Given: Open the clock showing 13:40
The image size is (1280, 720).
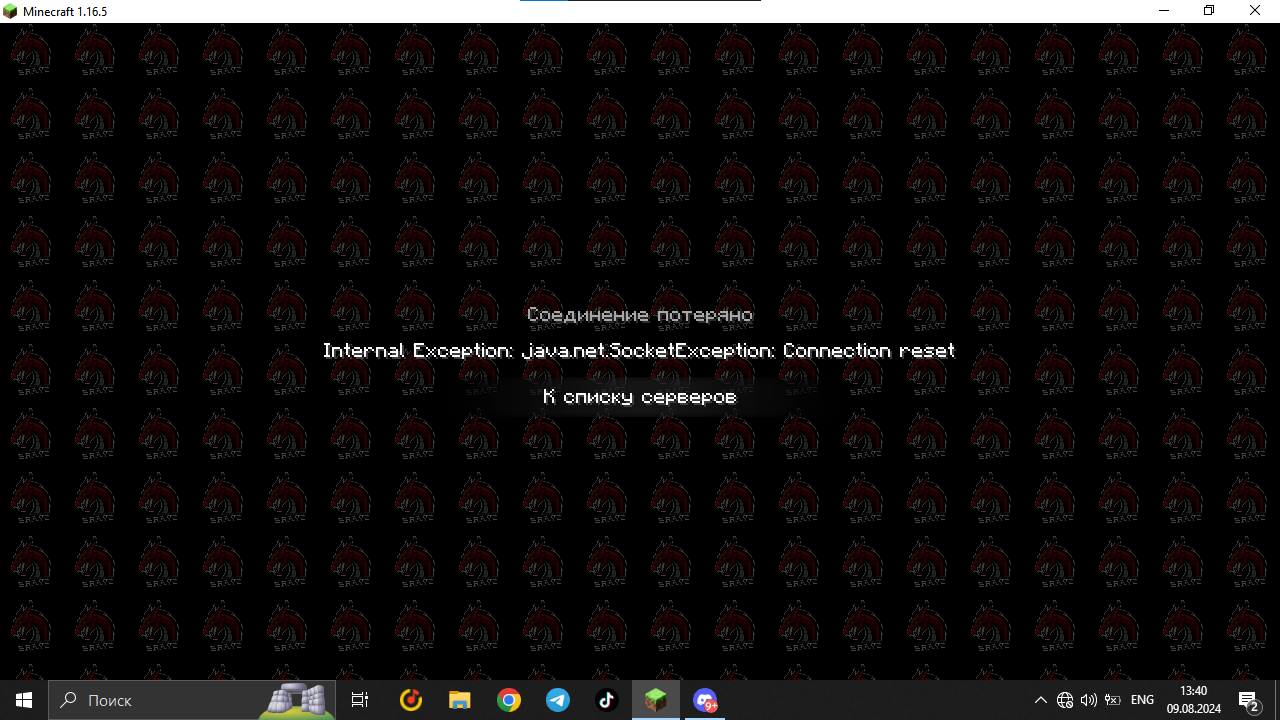Looking at the screenshot, I should (x=1193, y=700).
